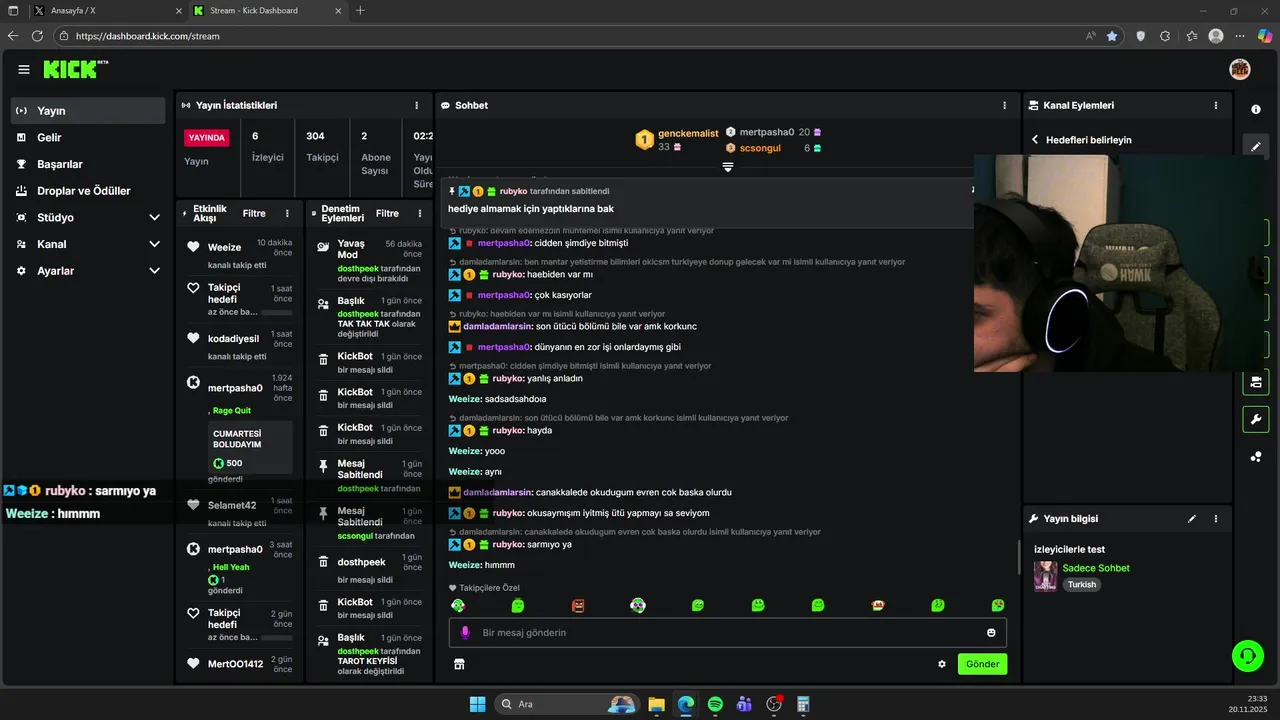Click the Weeize: yooo chat message
1280x720 pixels.
[477, 451]
